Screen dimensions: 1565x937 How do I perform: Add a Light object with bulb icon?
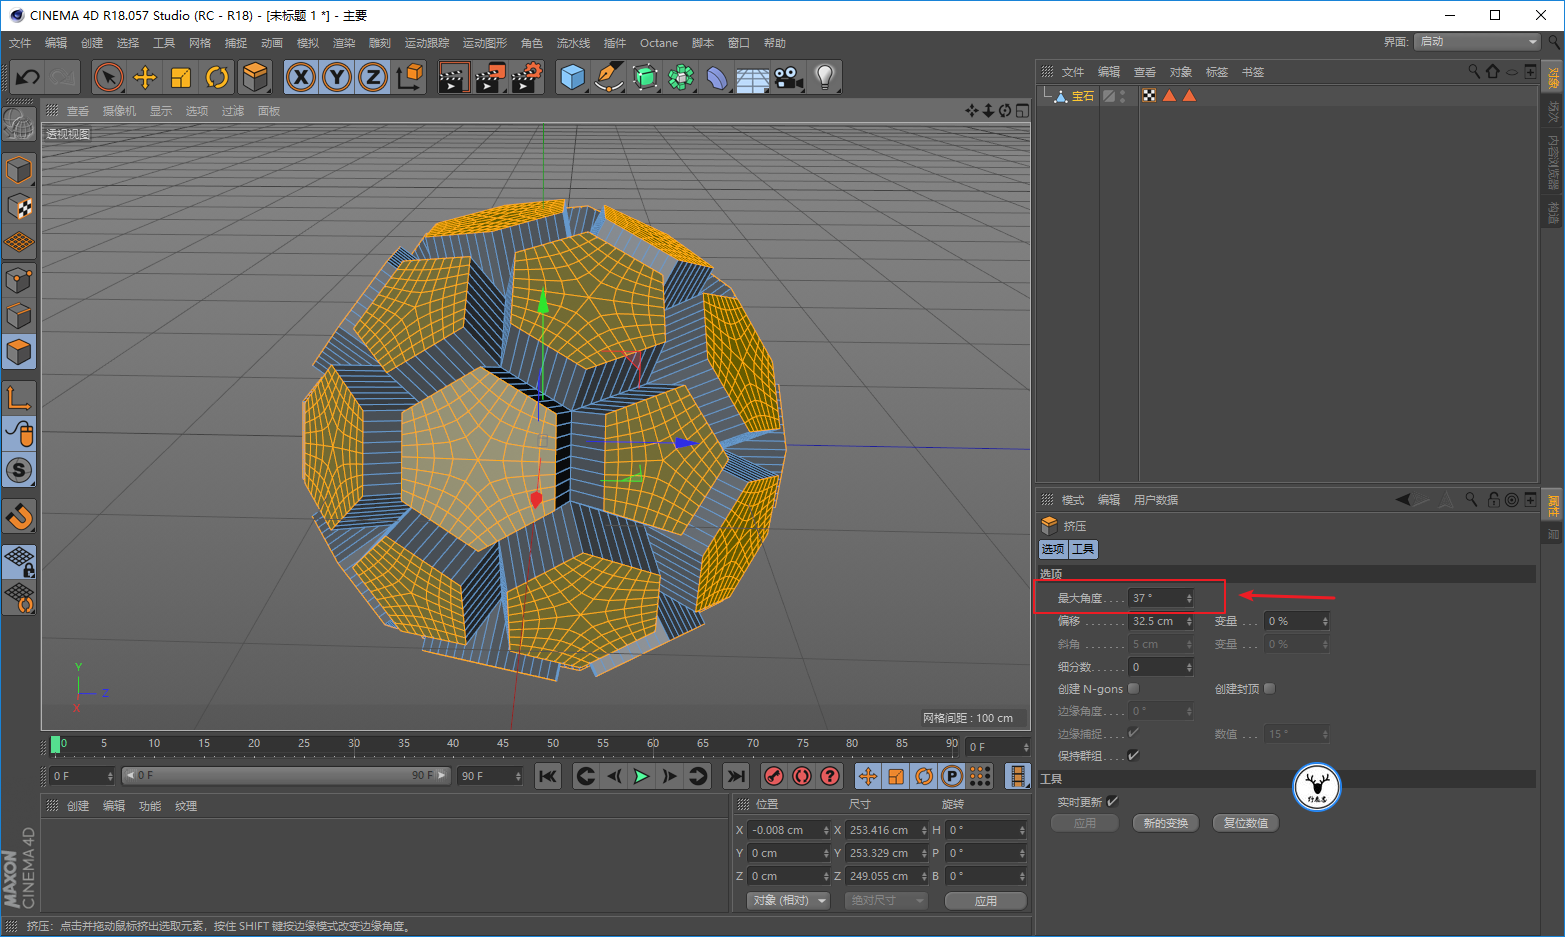pos(825,77)
